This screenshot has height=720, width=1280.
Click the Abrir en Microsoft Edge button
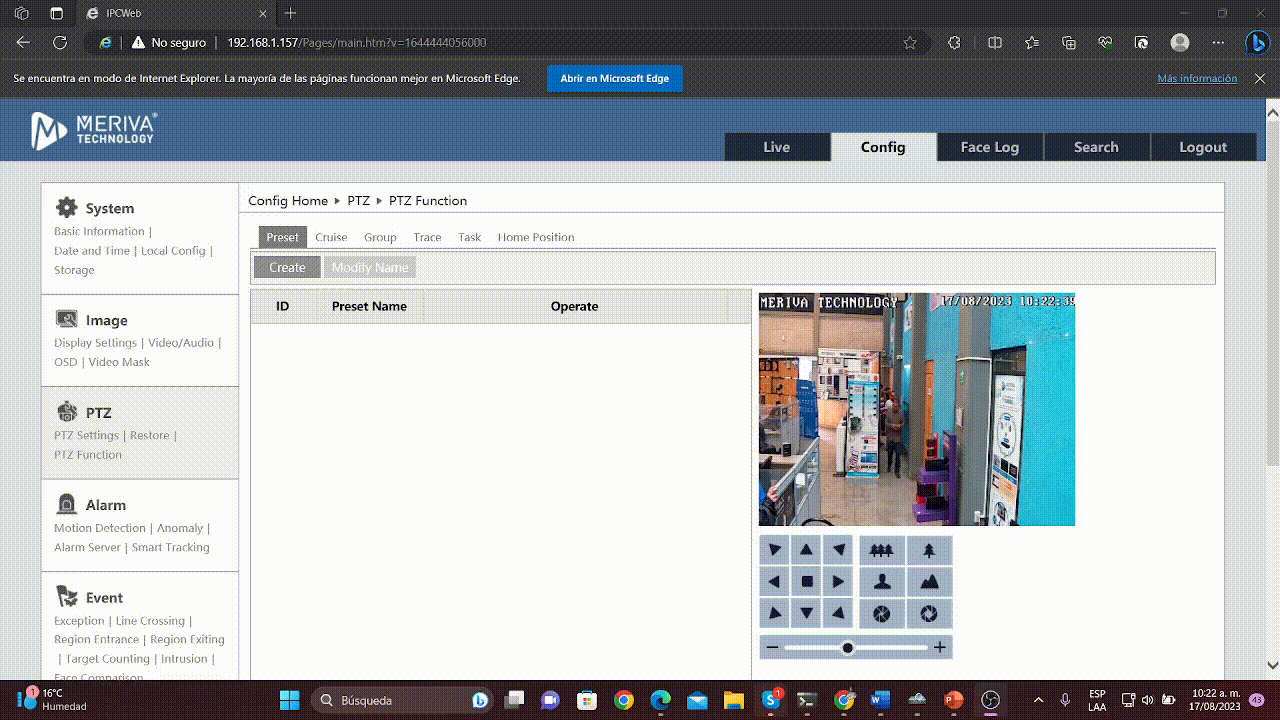tap(614, 78)
